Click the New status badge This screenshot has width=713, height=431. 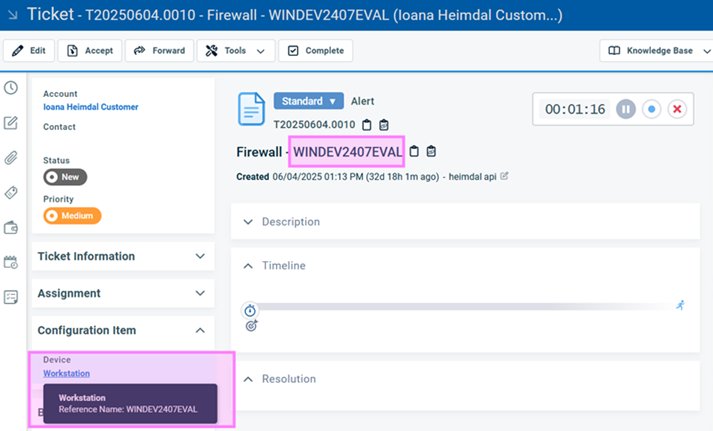[x=65, y=177]
